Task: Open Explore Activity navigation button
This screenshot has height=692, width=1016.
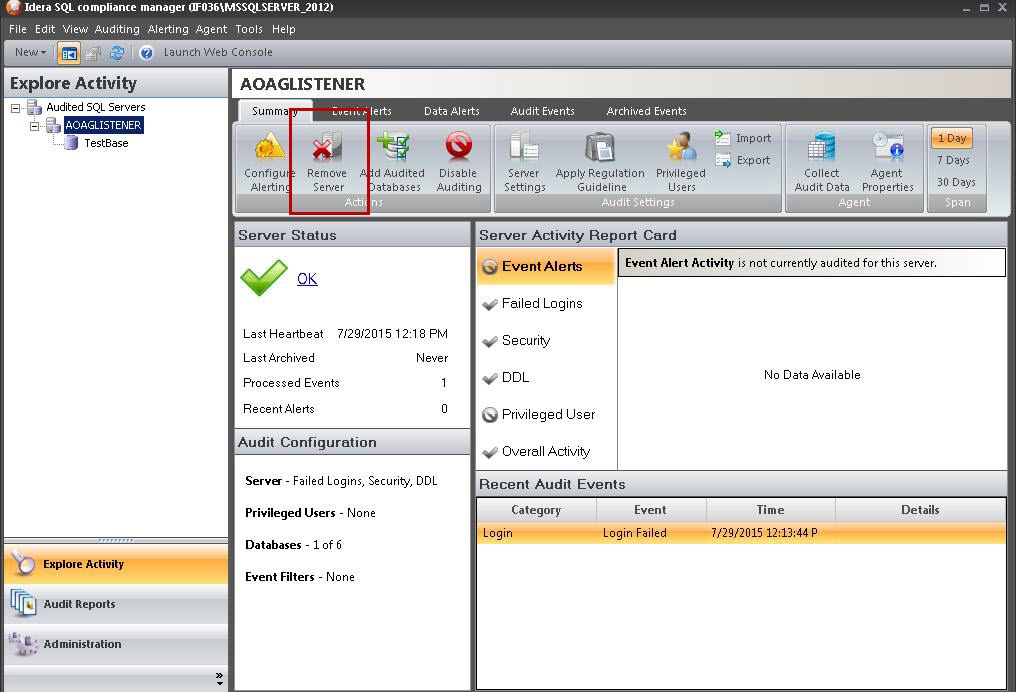Action: click(116, 564)
